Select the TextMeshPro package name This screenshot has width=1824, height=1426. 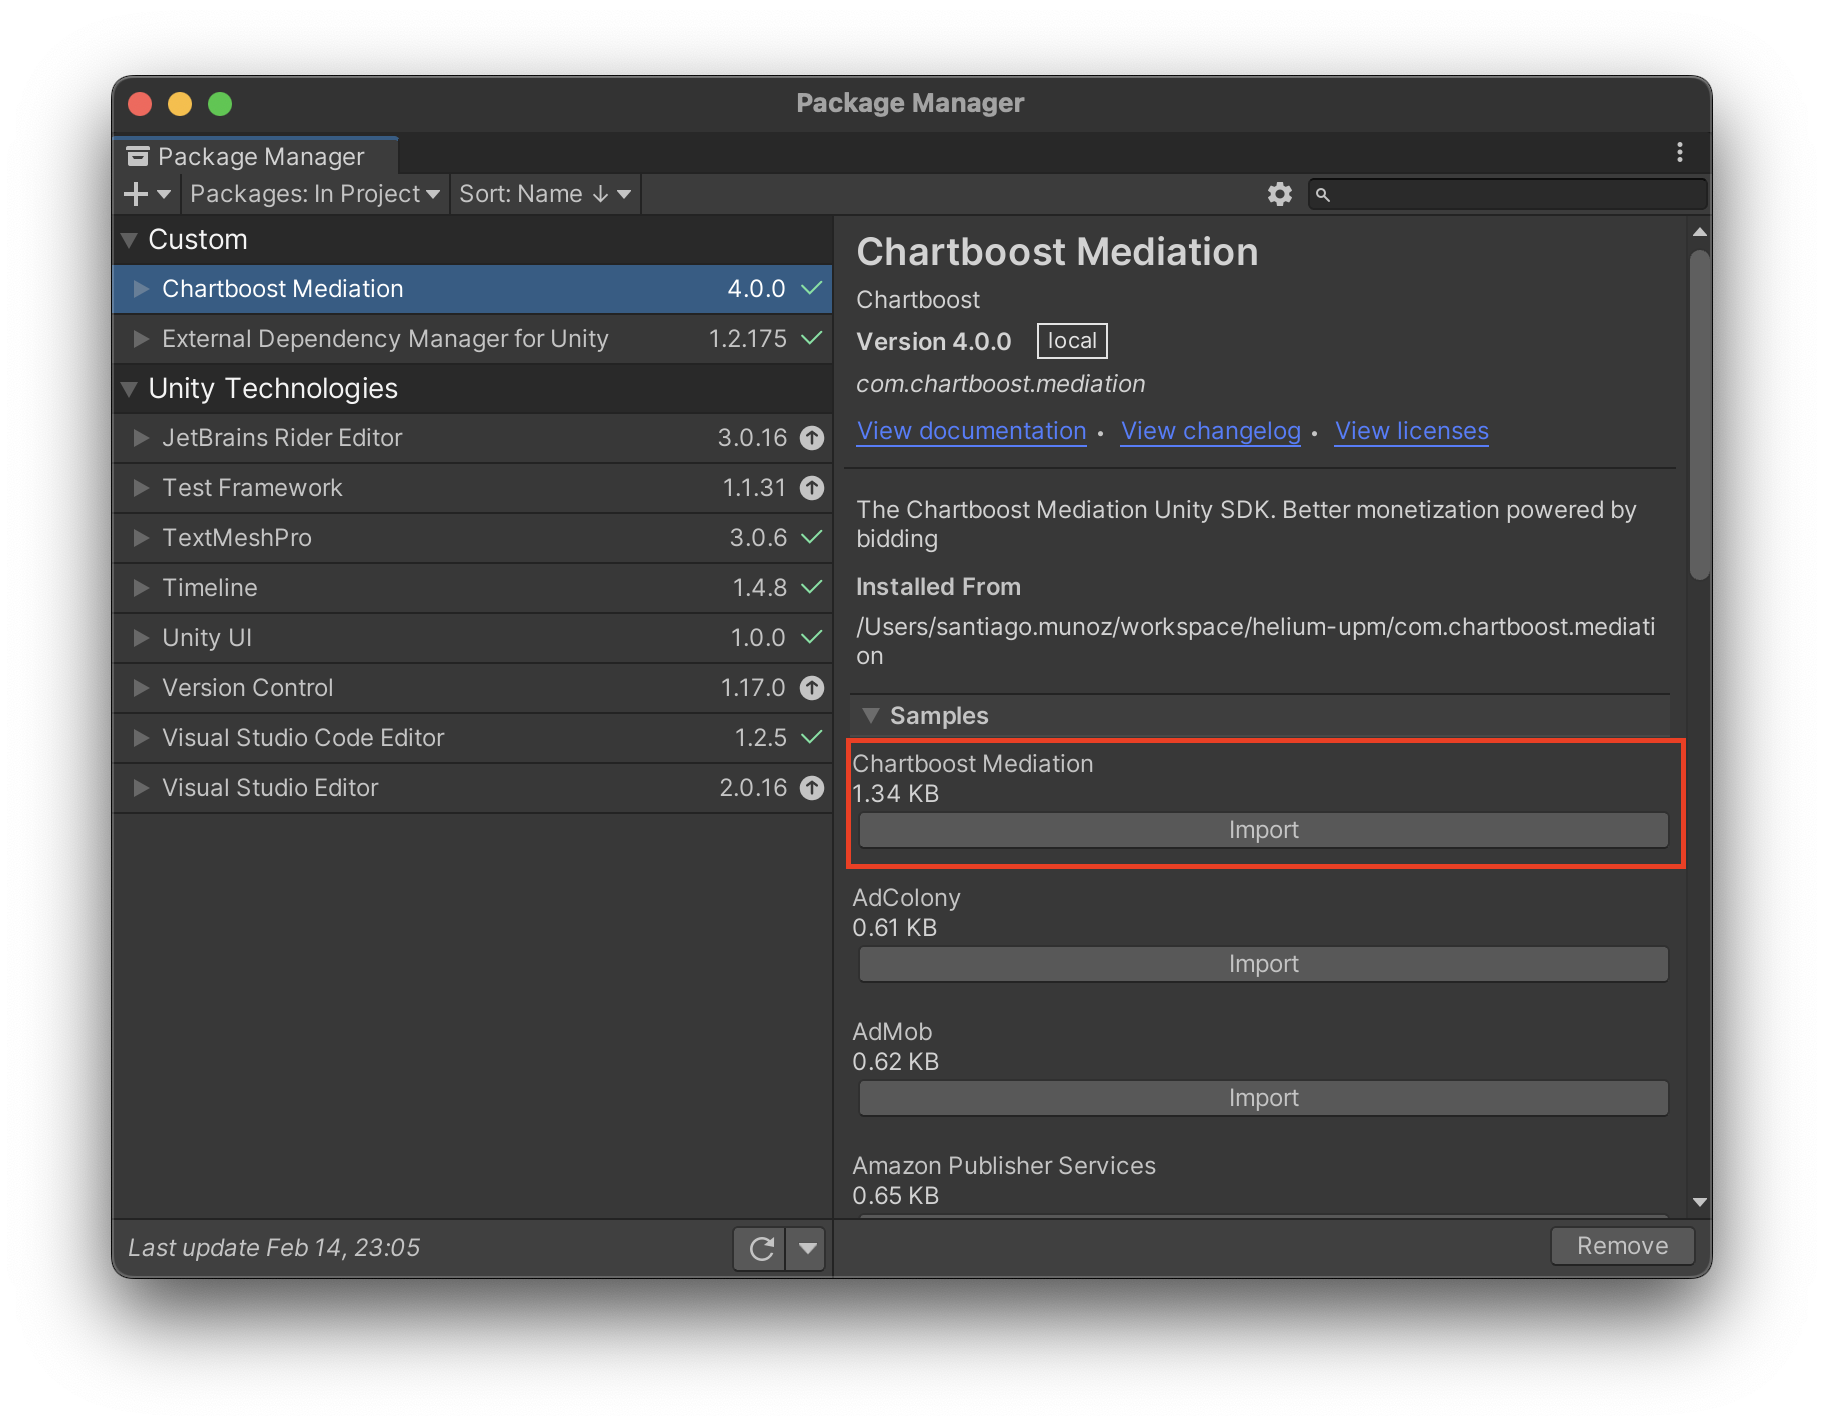[x=237, y=538]
